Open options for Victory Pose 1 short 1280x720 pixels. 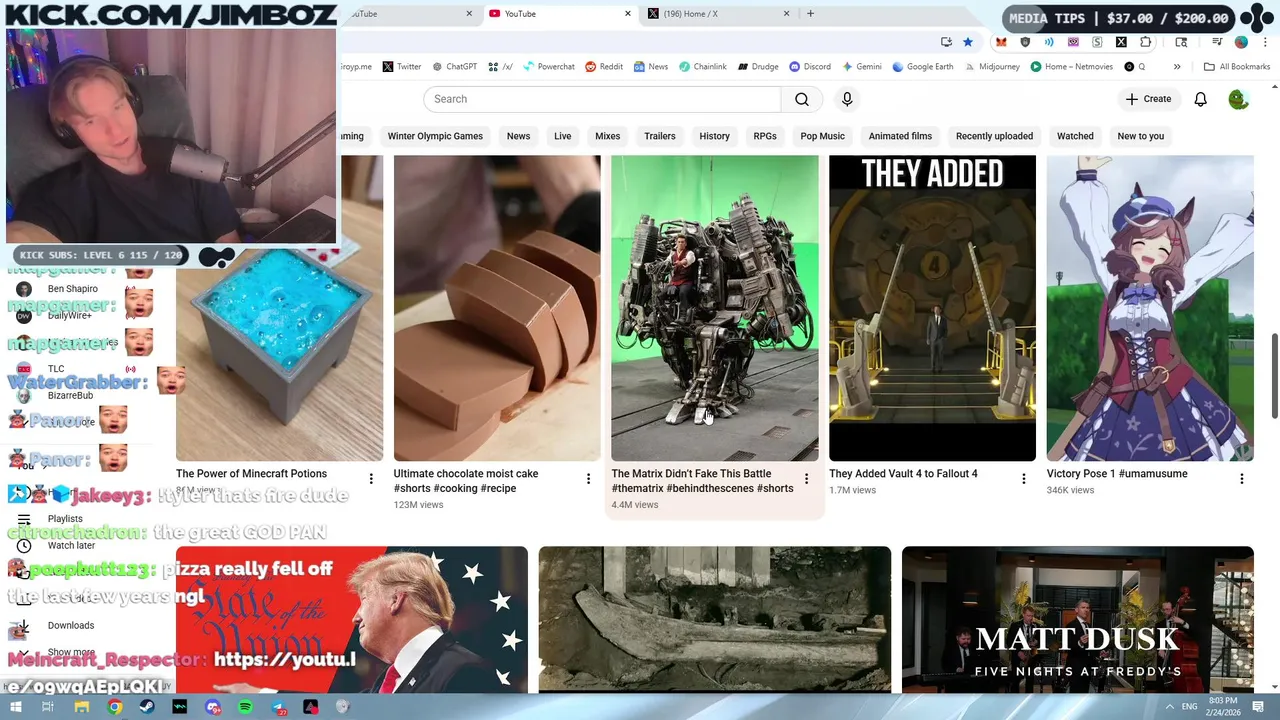pyautogui.click(x=1241, y=479)
